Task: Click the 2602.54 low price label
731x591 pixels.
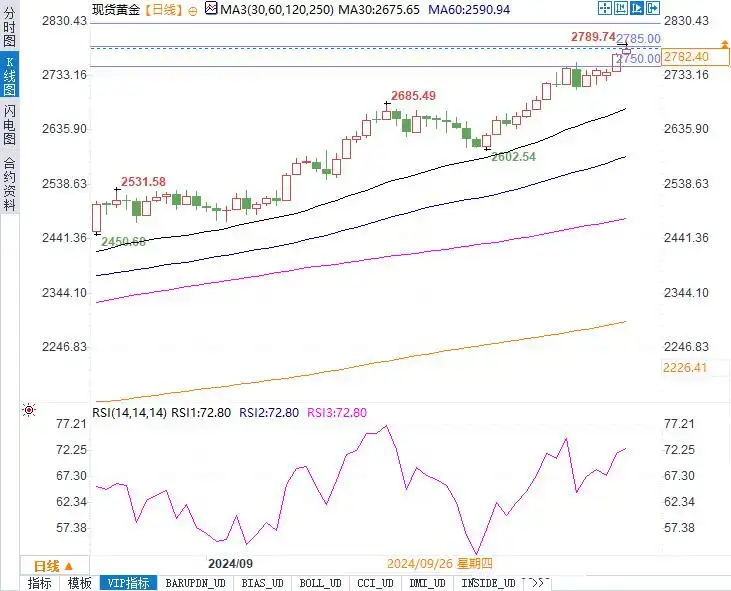Action: pos(513,157)
